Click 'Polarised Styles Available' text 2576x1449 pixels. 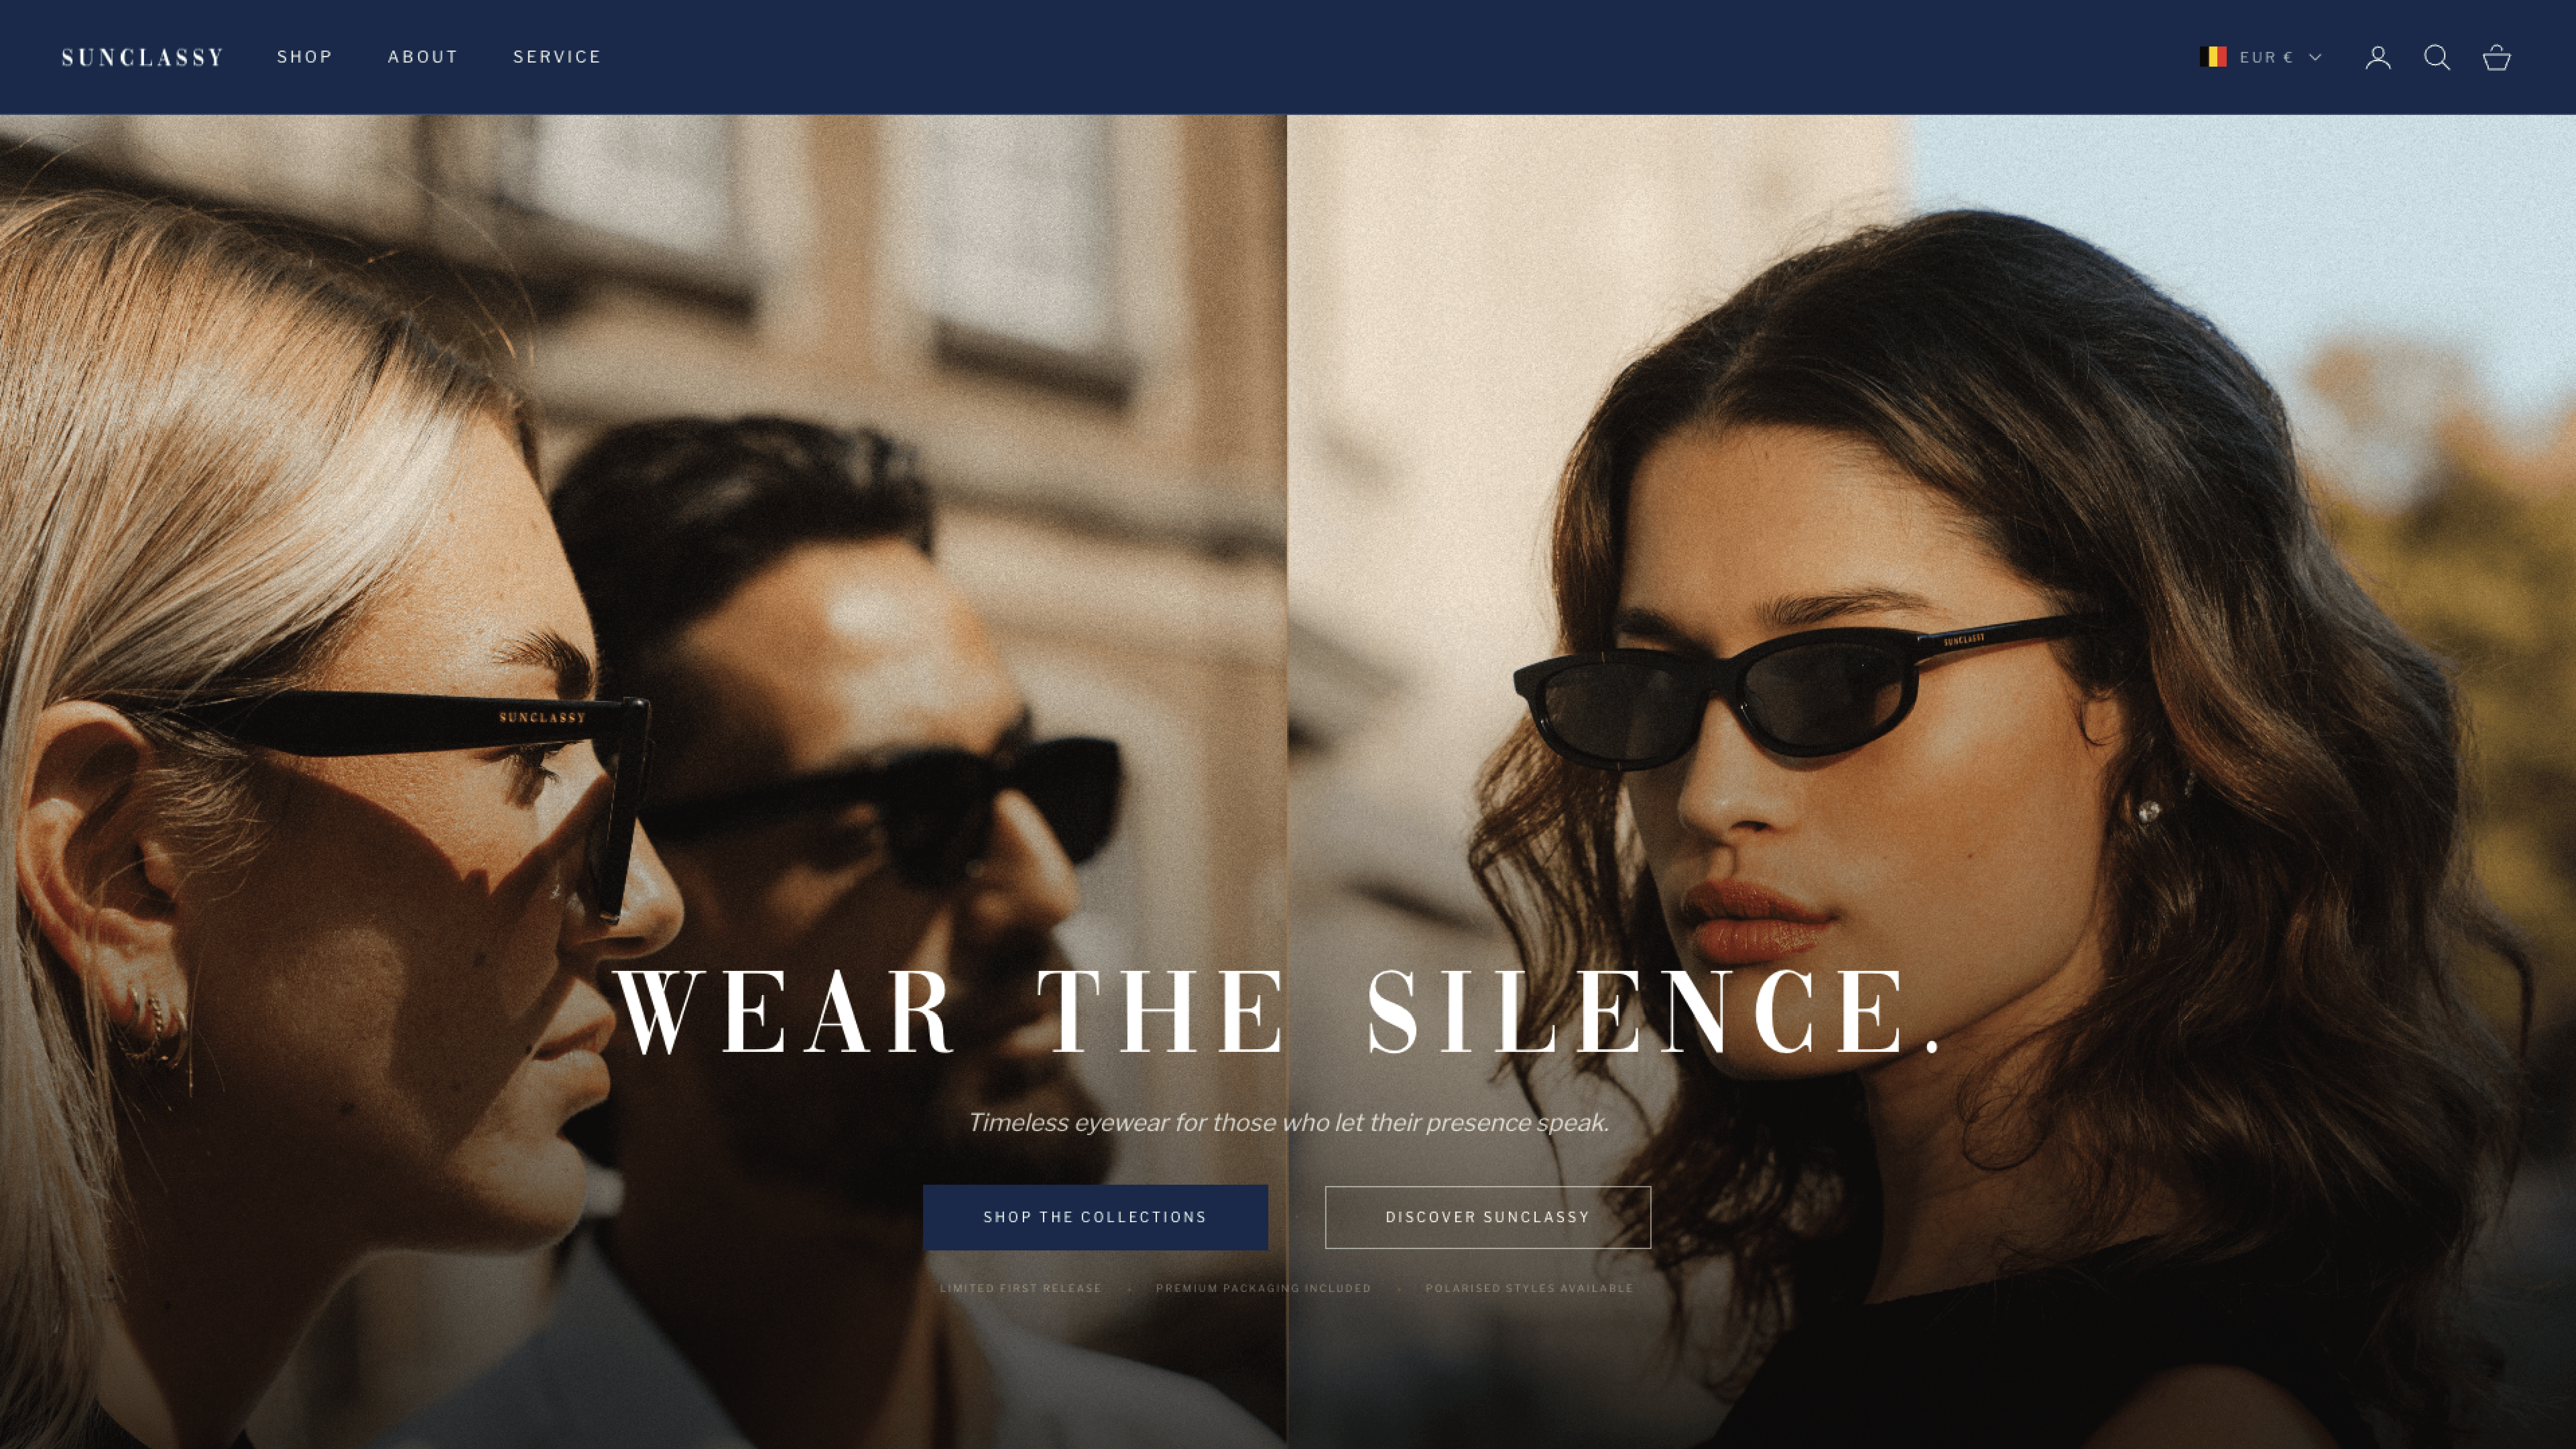click(x=1529, y=1288)
